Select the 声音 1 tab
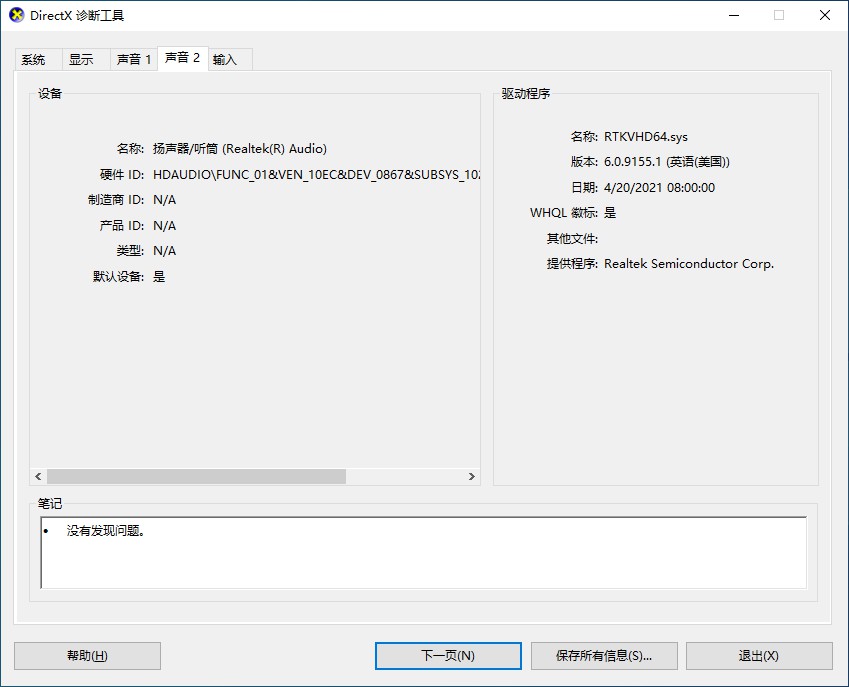The image size is (849, 687). coord(133,59)
